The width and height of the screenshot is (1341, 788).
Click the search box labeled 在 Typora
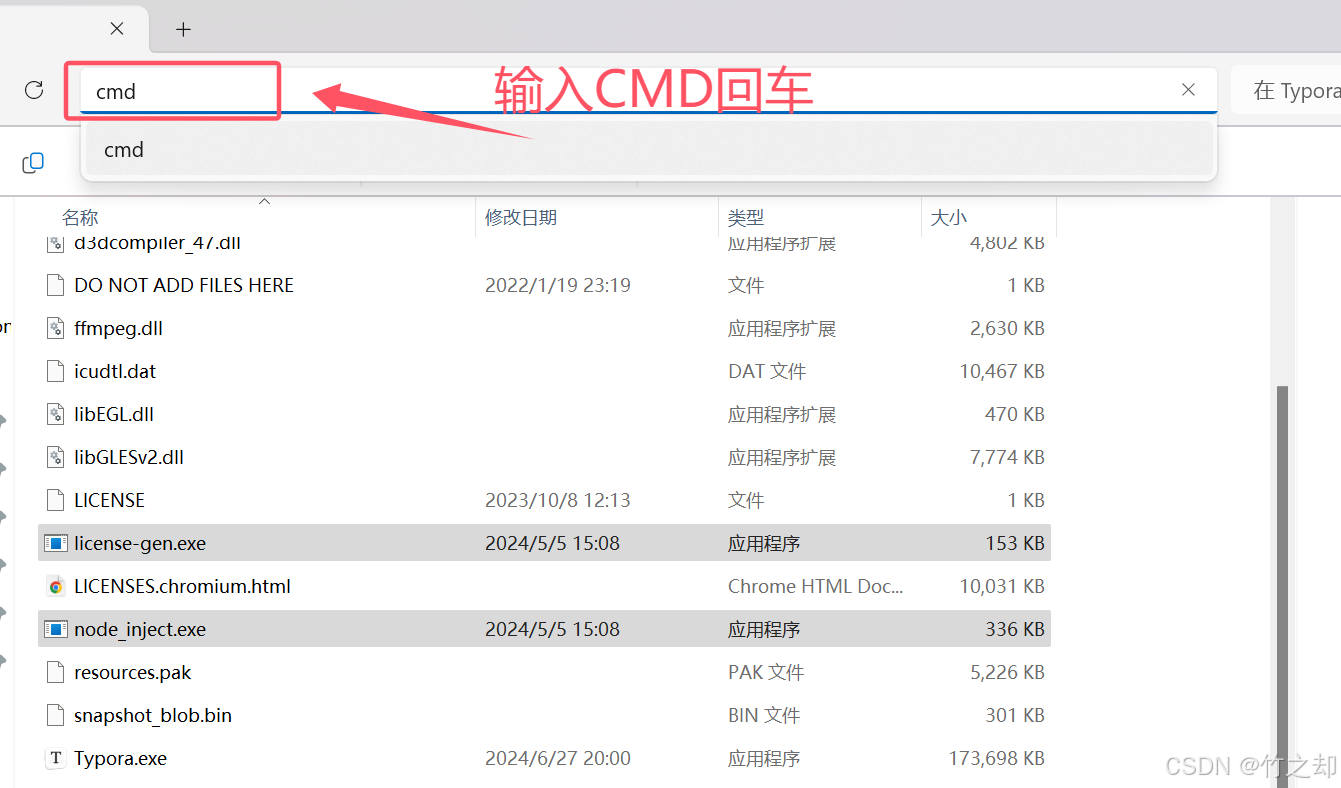(x=1288, y=91)
